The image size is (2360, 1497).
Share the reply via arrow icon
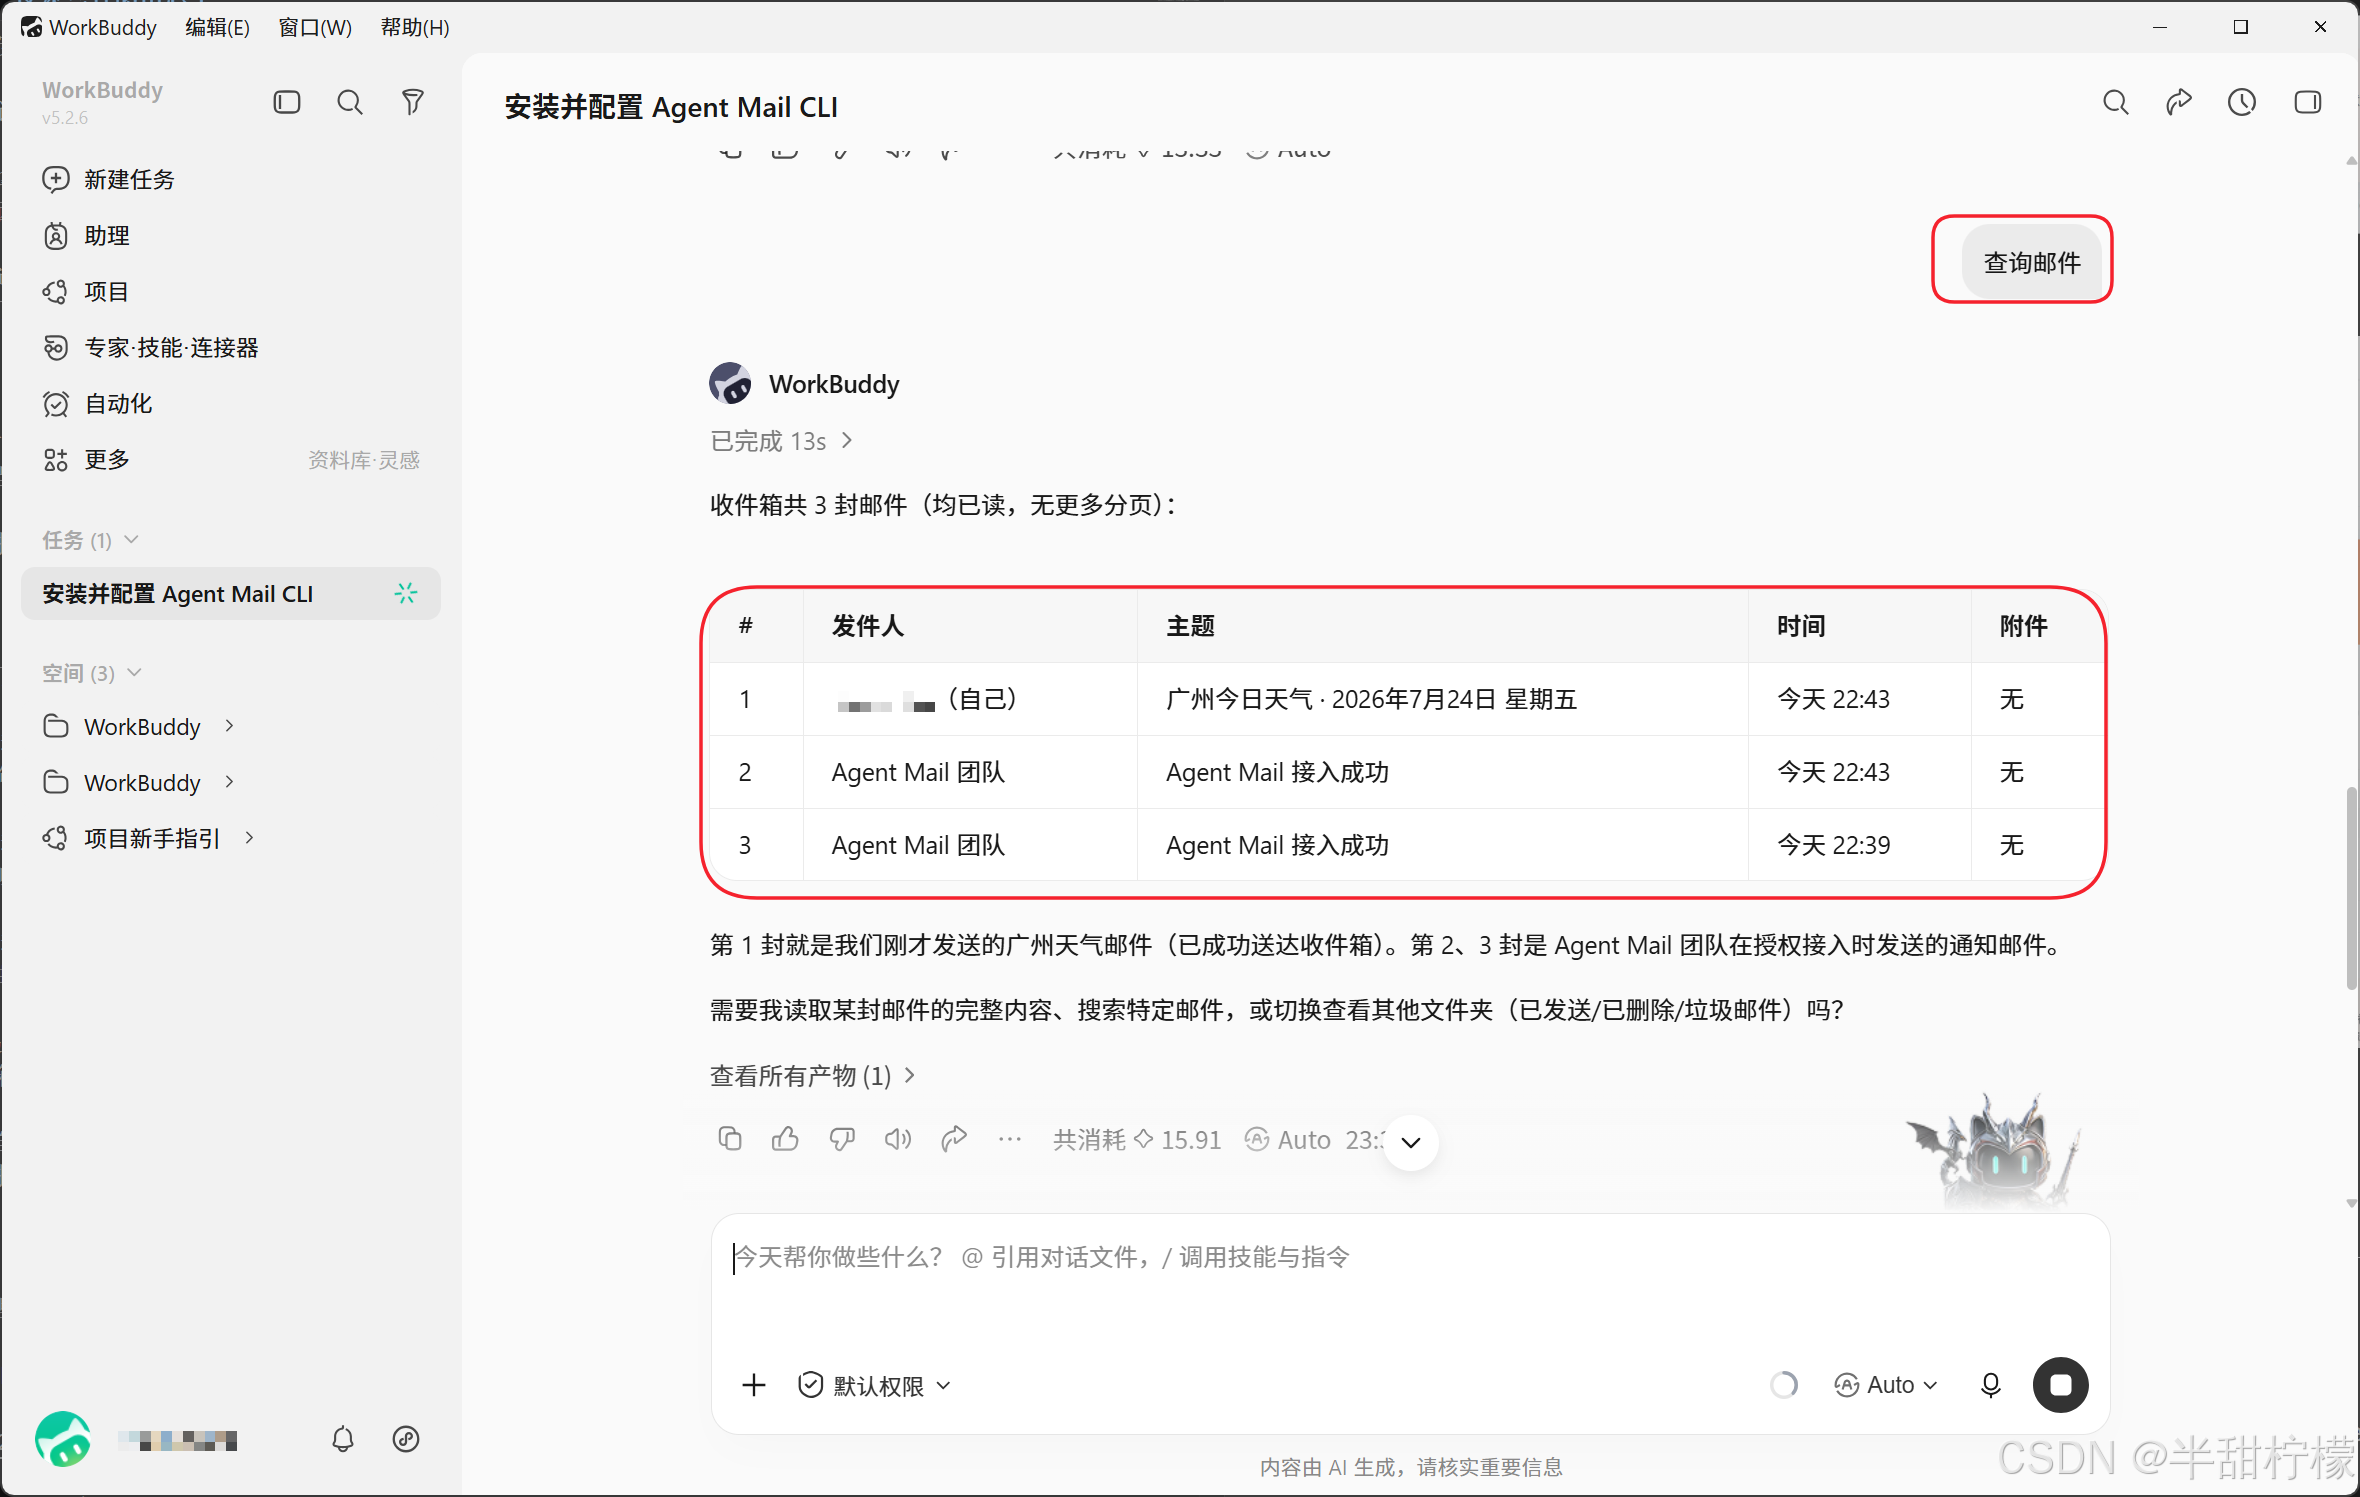coord(954,1139)
